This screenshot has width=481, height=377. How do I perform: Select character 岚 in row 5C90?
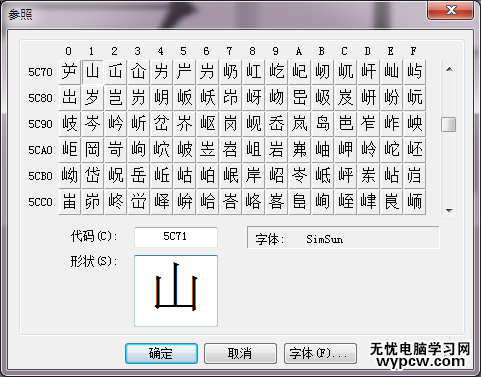pyautogui.click(x=300, y=124)
